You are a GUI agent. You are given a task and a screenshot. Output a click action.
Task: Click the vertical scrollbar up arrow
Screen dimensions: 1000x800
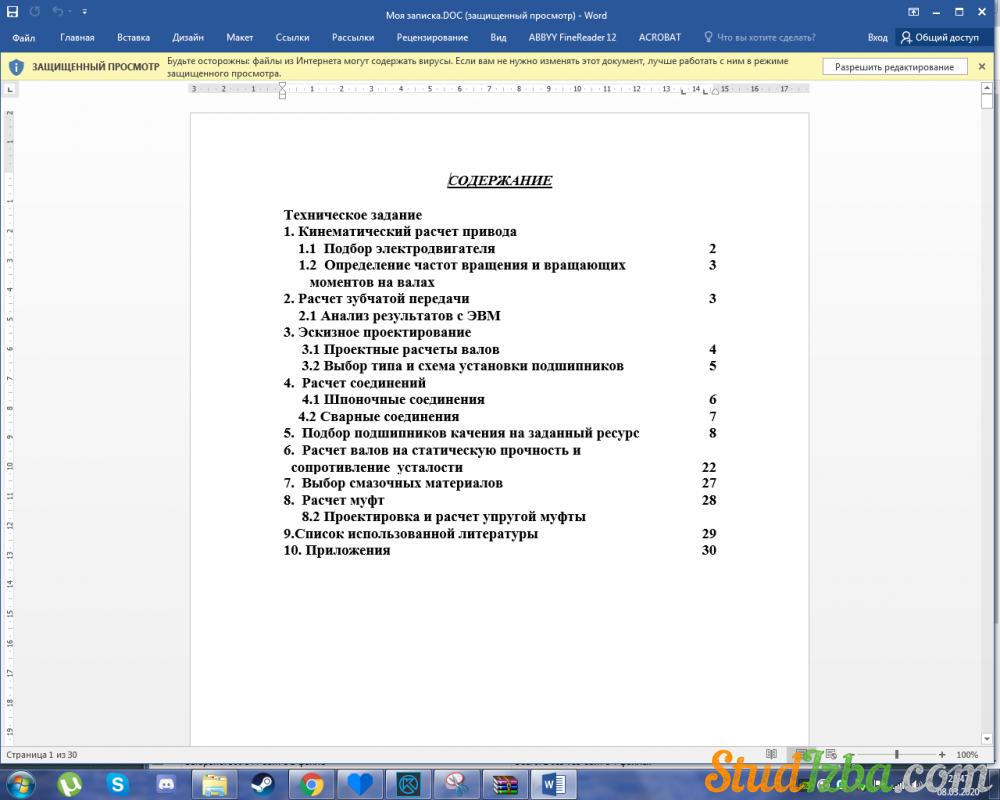tap(987, 87)
